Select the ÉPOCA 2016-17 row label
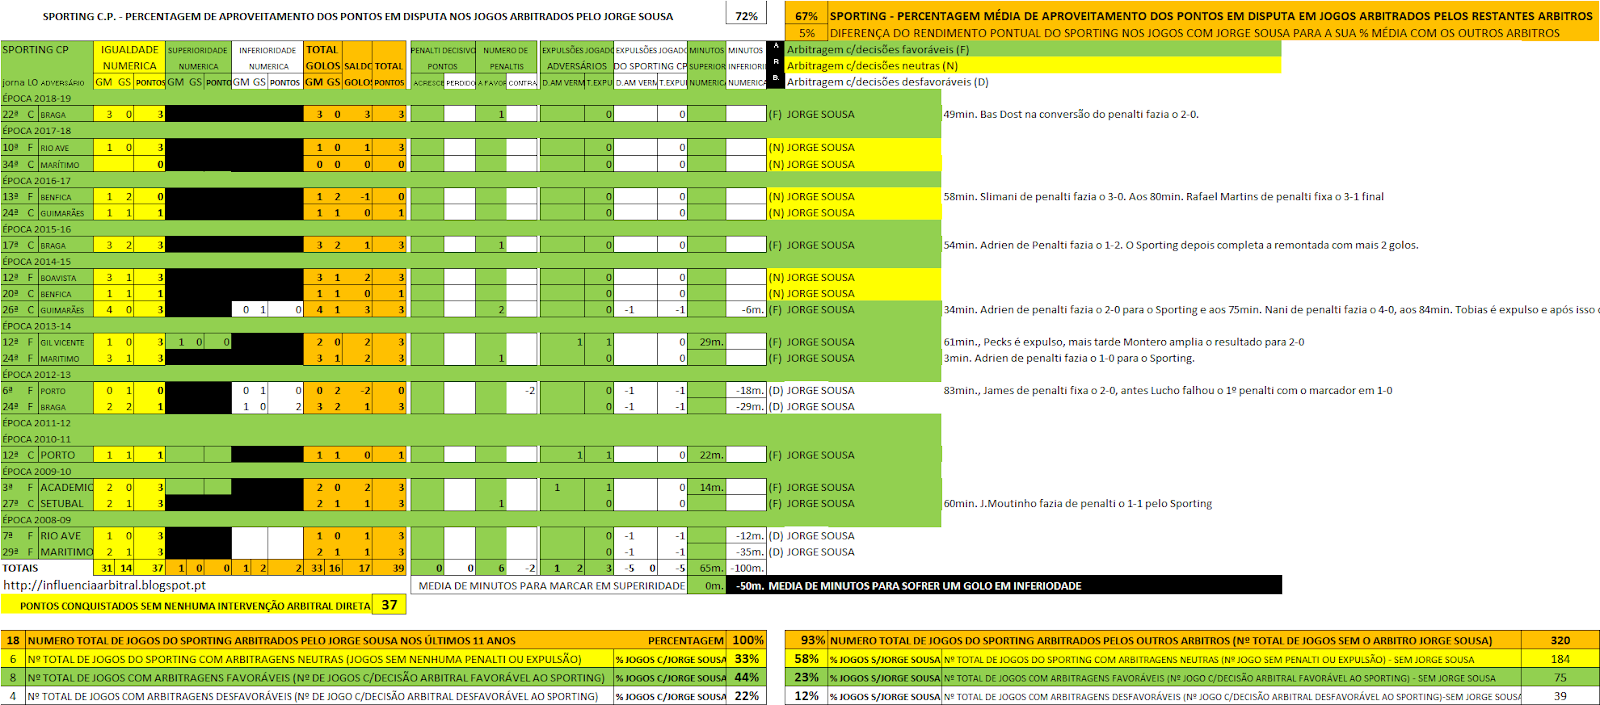 pyautogui.click(x=37, y=181)
